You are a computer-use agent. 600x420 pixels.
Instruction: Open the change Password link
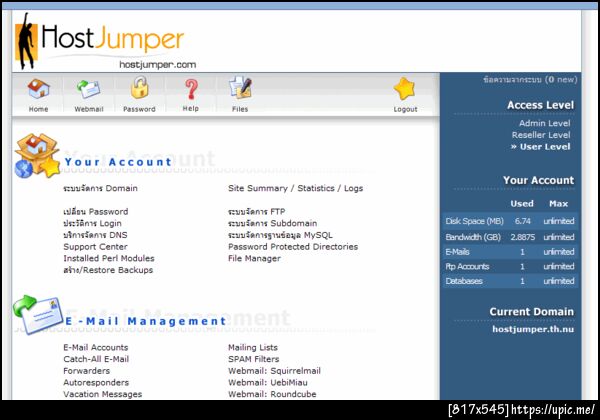click(x=96, y=212)
